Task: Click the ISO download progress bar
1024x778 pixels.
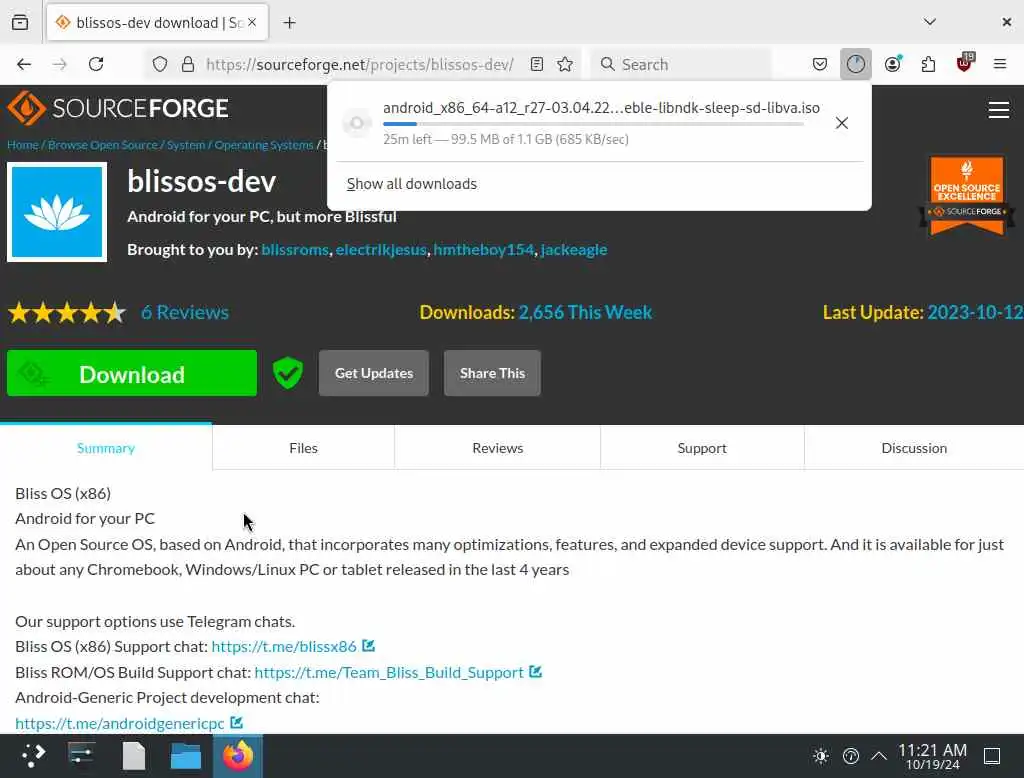Action: (x=593, y=124)
